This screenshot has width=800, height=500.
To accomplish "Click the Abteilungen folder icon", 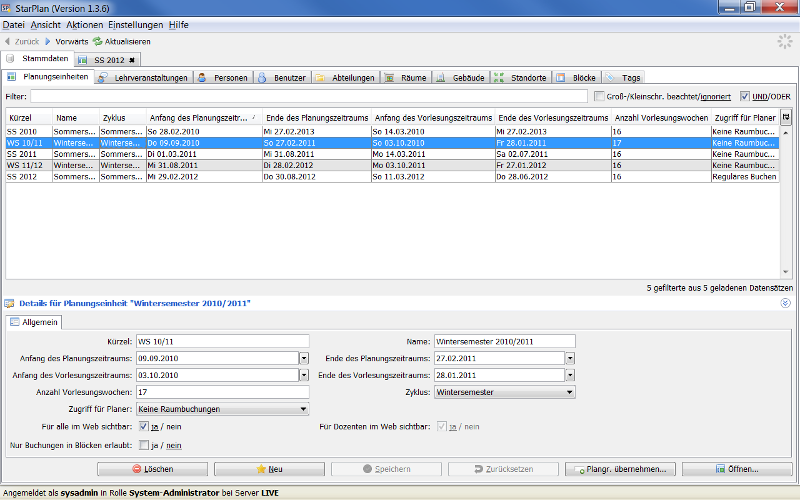I will tap(320, 78).
